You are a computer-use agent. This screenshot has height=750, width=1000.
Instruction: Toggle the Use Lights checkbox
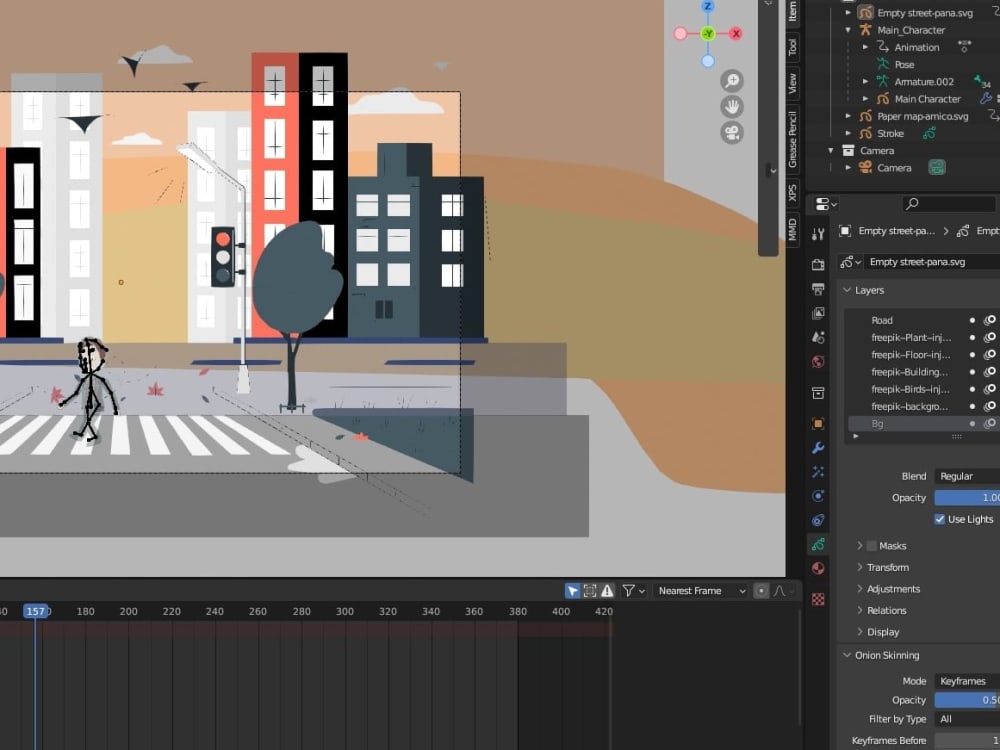[x=939, y=519]
